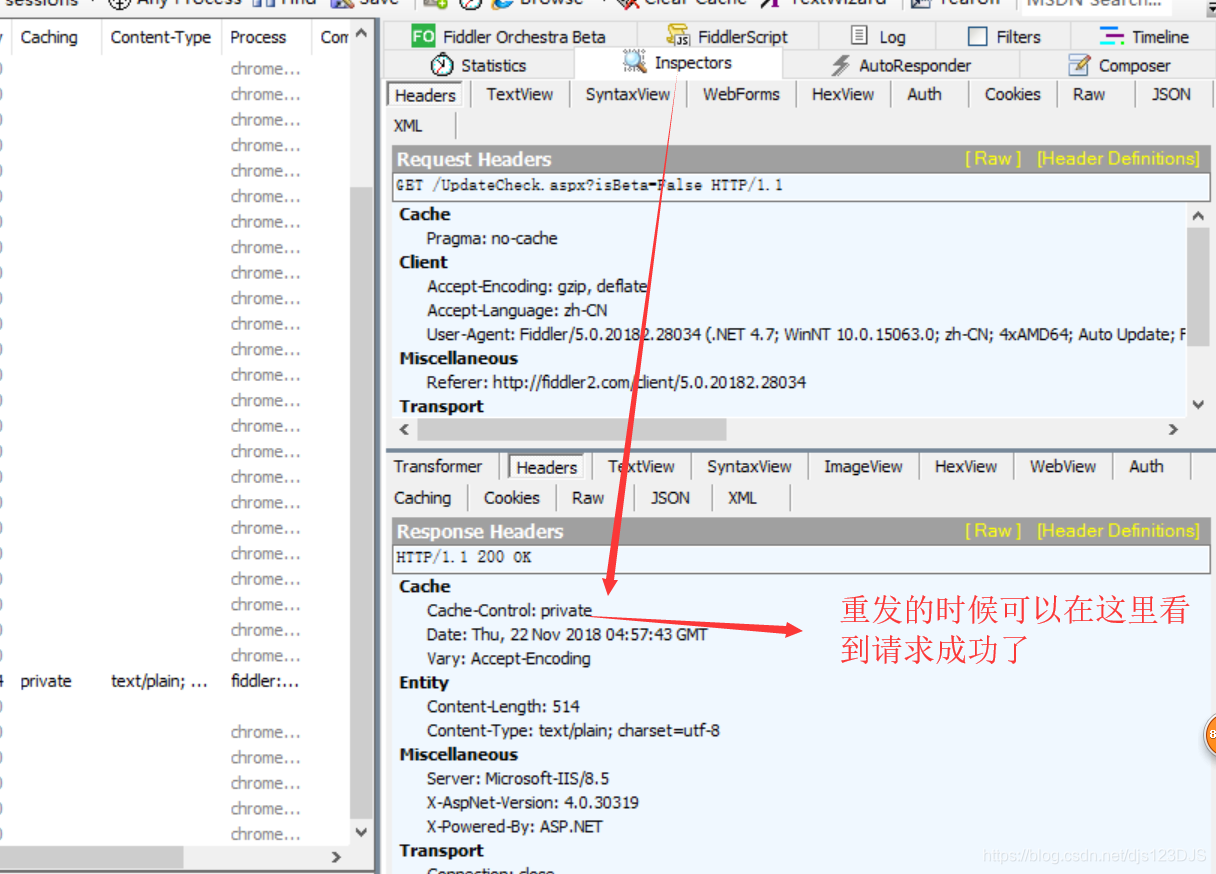Open response Raw inspector tab
The height and width of the screenshot is (874, 1216).
(x=588, y=497)
